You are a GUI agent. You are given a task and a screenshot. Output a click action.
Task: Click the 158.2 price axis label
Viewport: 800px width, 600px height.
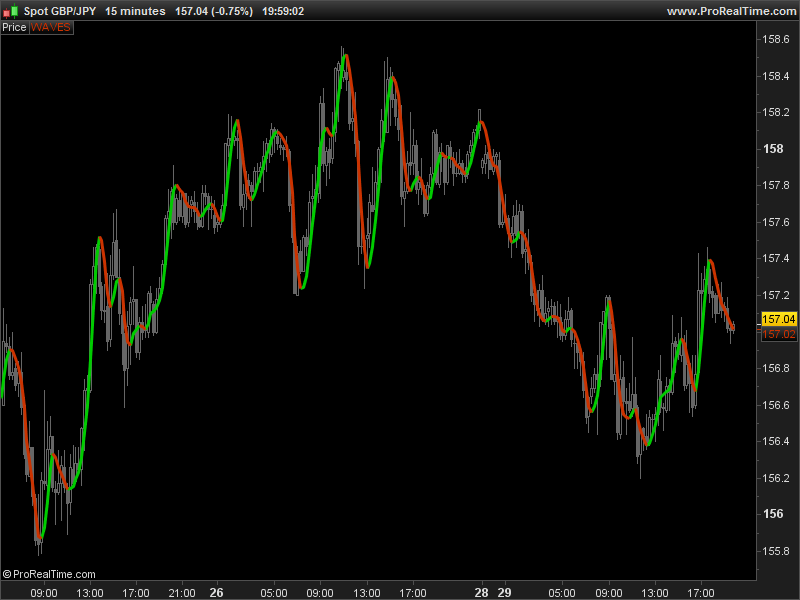pyautogui.click(x=776, y=112)
